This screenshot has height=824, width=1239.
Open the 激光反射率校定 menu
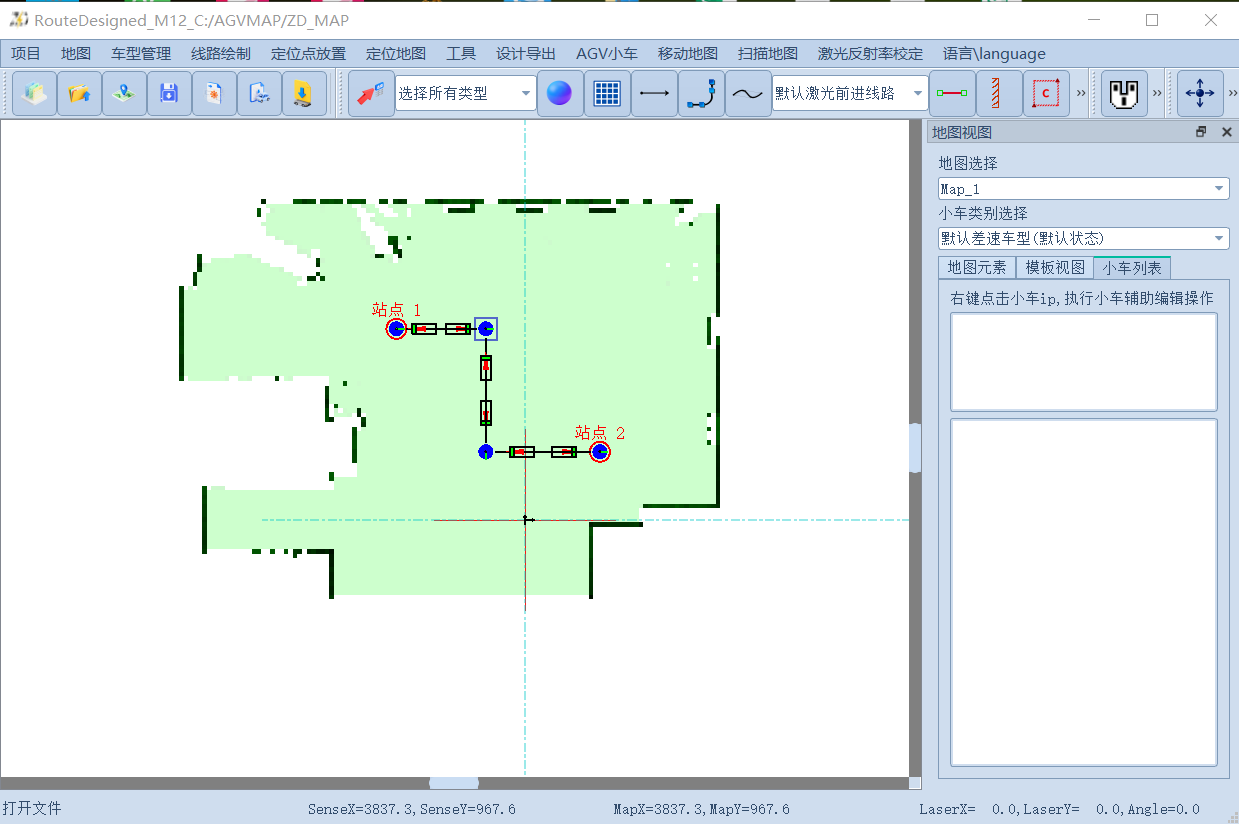(x=870, y=54)
